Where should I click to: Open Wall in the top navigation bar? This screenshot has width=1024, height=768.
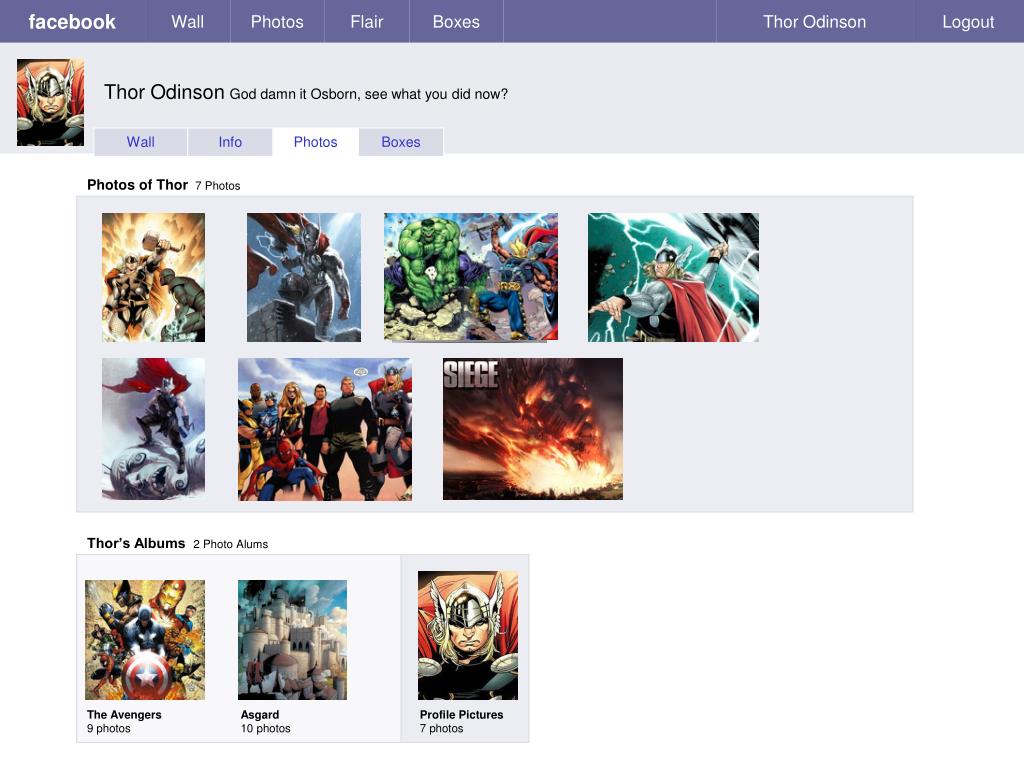click(x=187, y=22)
